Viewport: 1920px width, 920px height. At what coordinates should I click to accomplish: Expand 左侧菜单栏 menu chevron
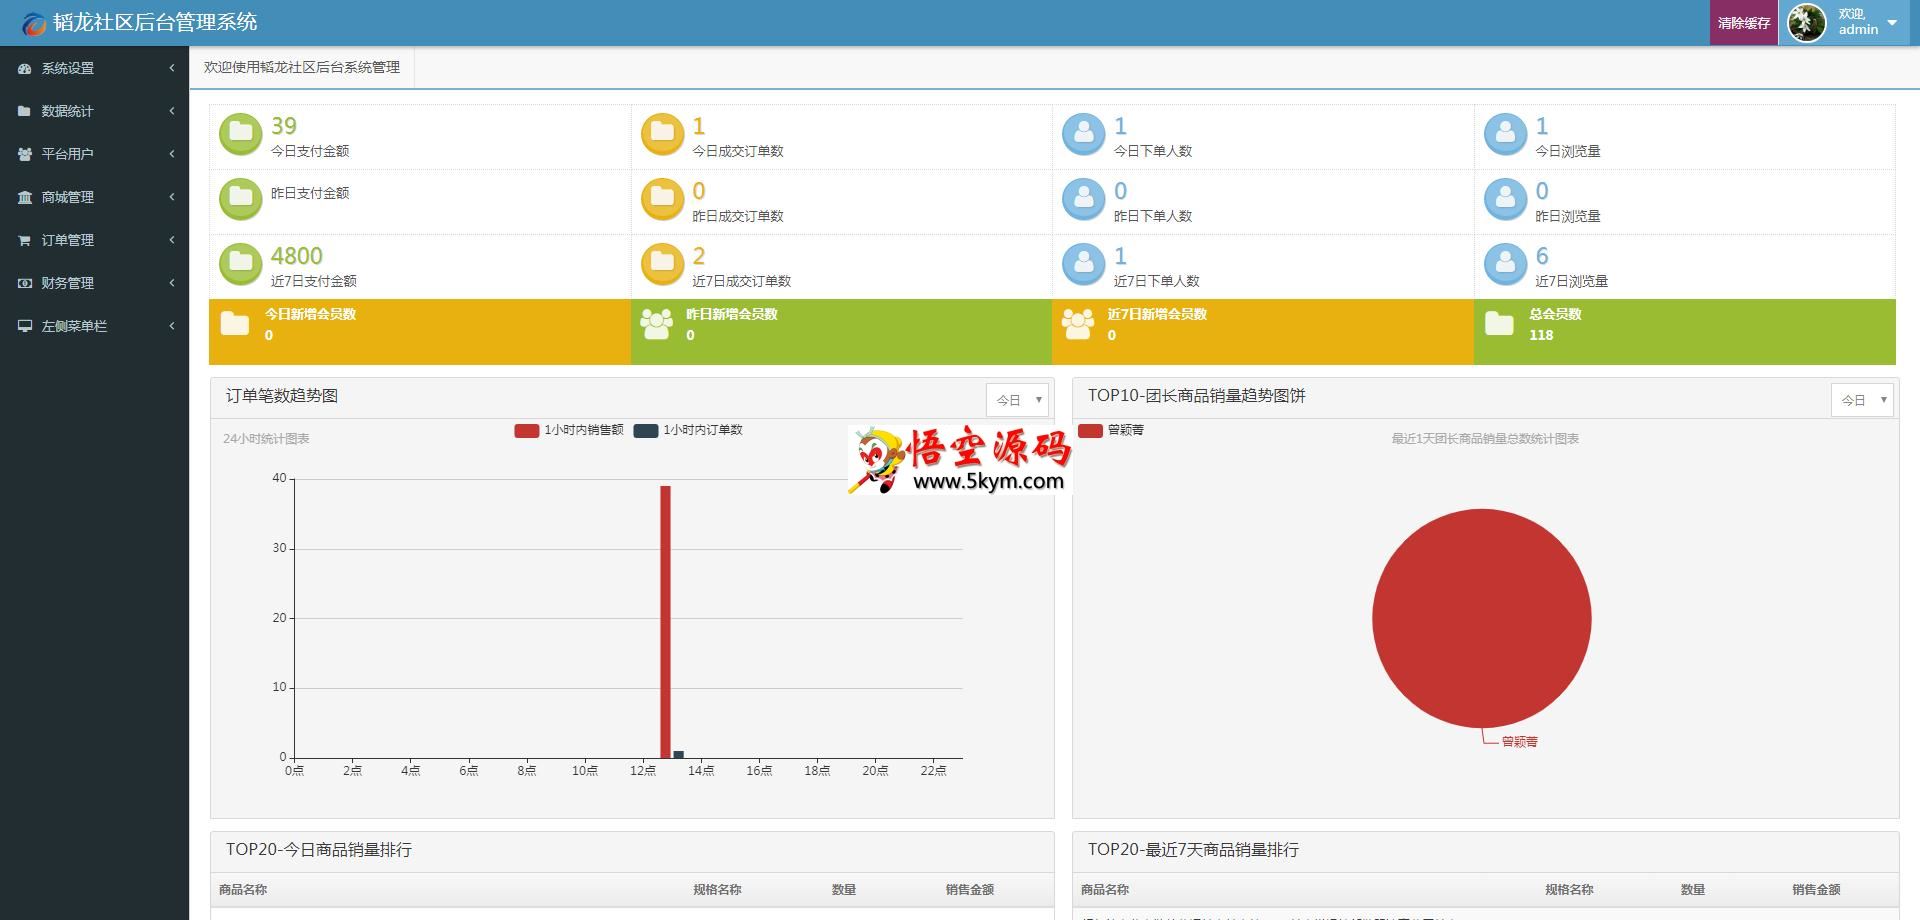pyautogui.click(x=172, y=326)
